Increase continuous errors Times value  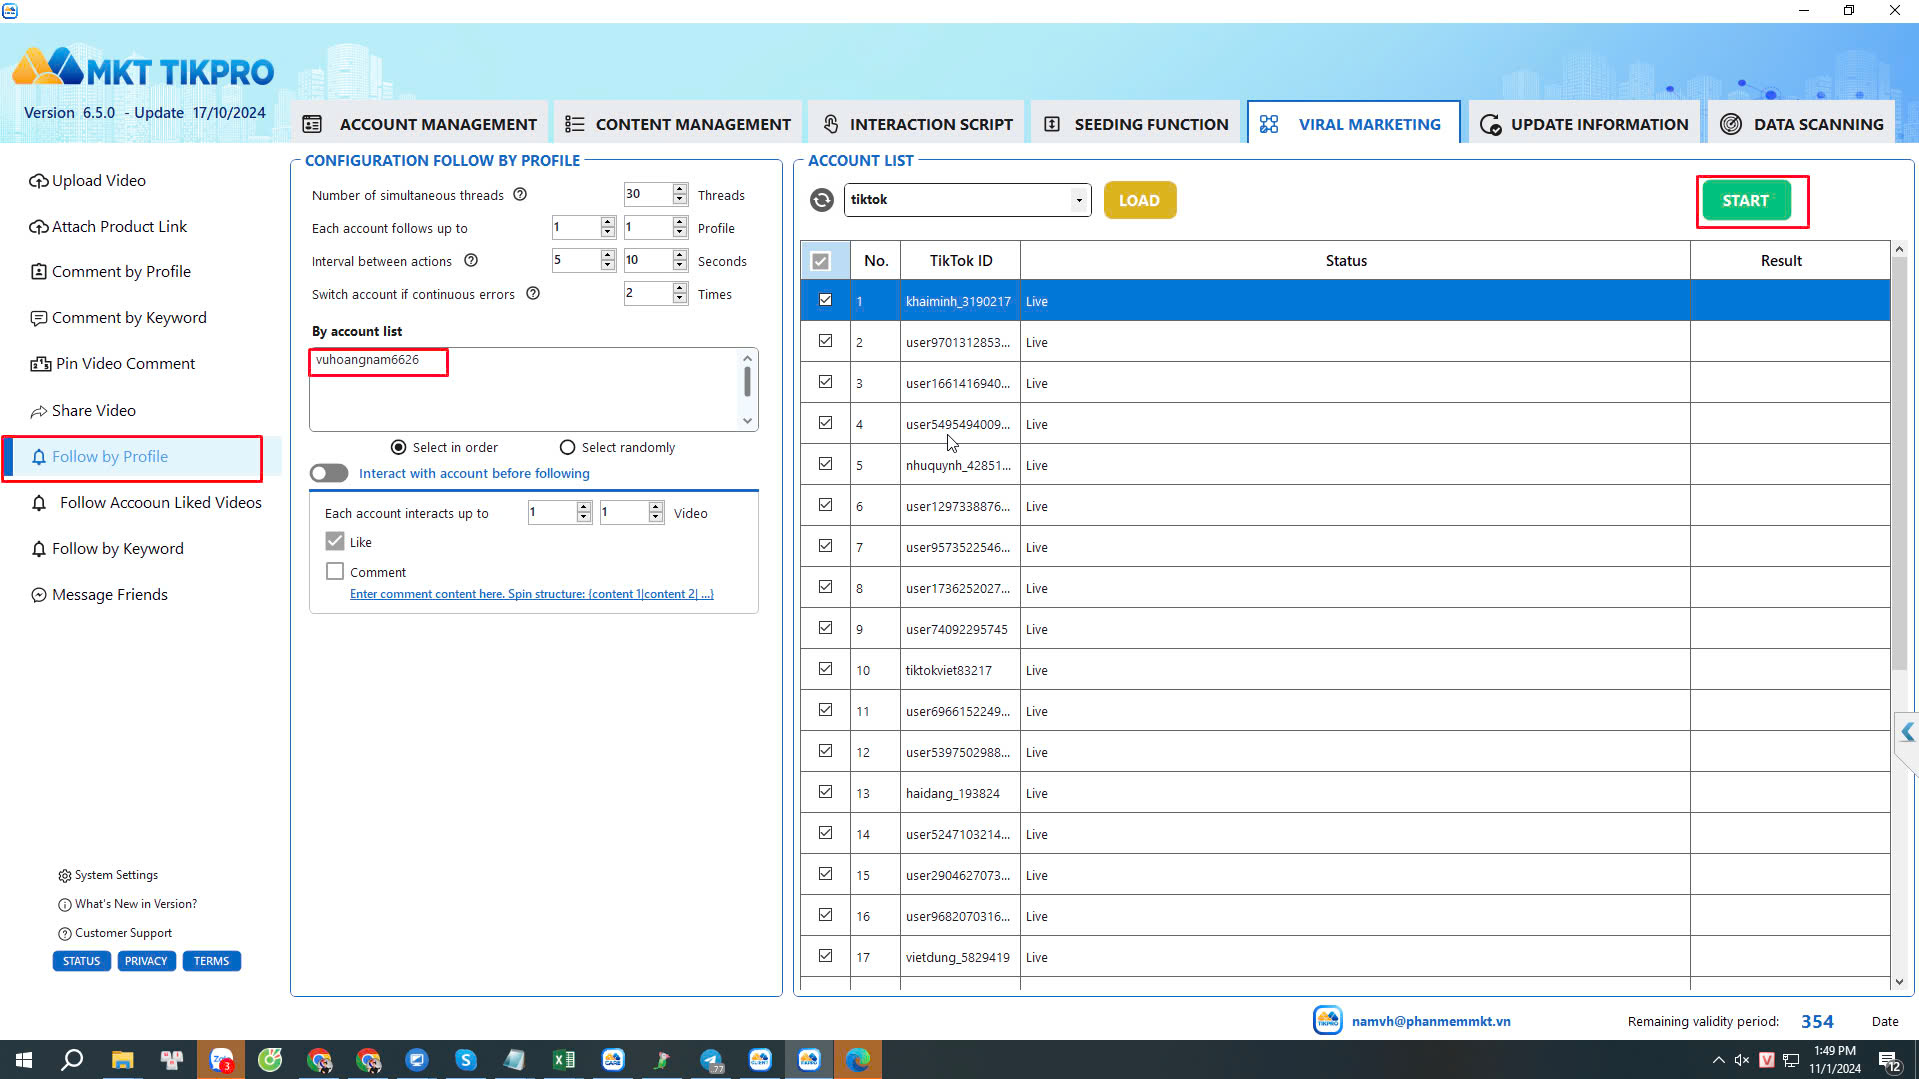pyautogui.click(x=680, y=288)
